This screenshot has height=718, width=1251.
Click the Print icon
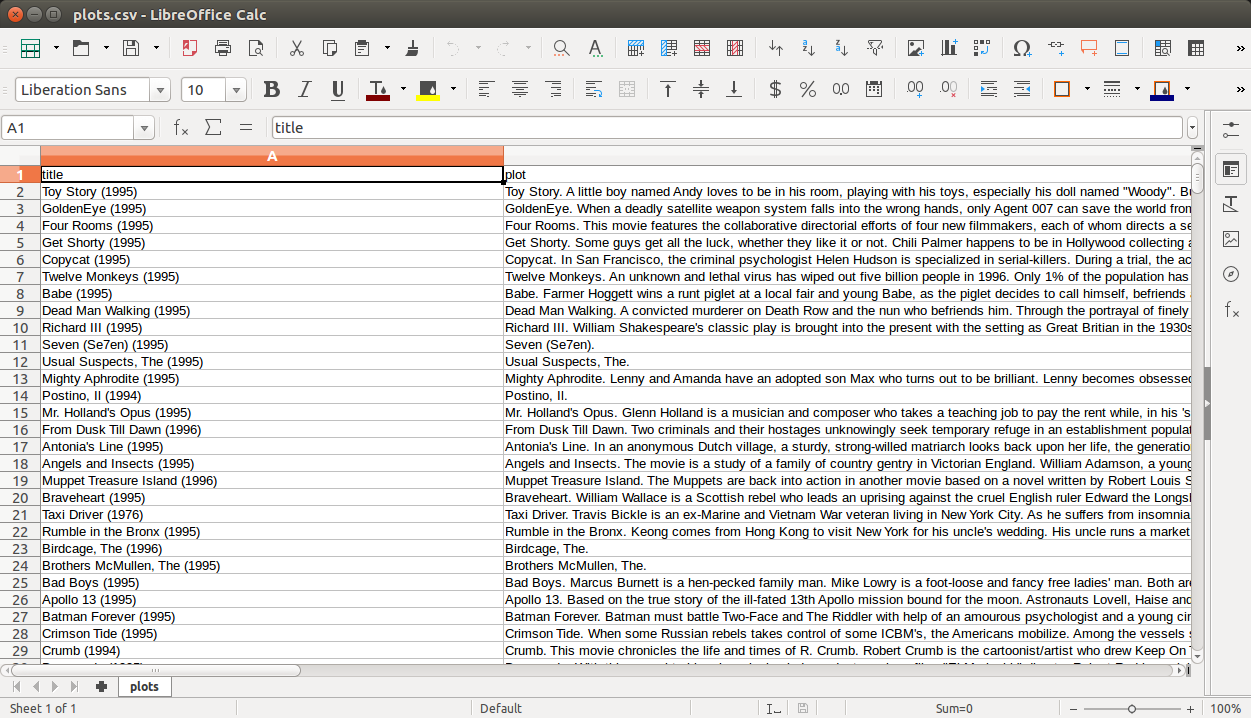pos(223,48)
